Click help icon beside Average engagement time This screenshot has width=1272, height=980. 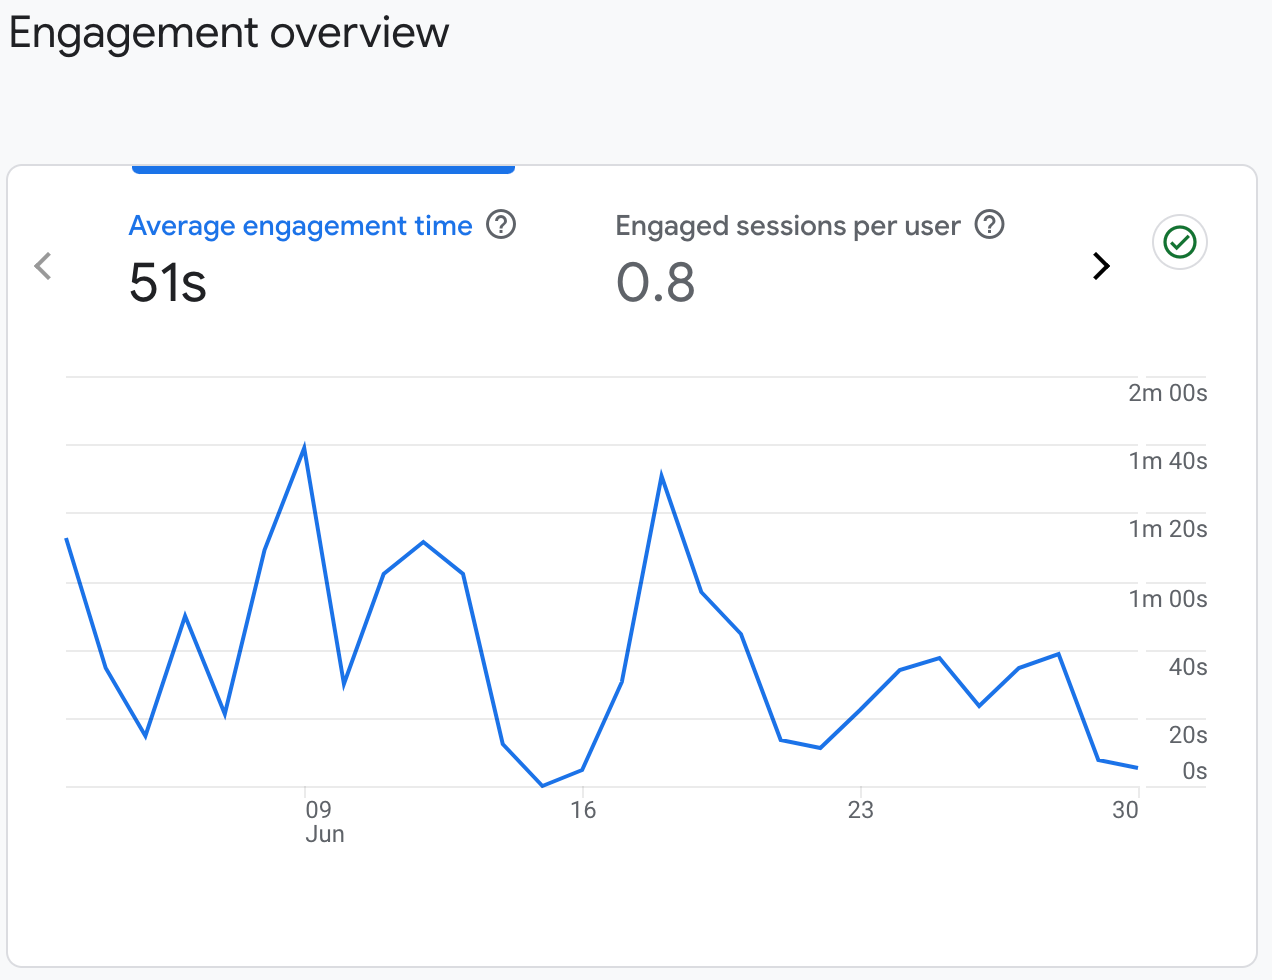pyautogui.click(x=501, y=225)
